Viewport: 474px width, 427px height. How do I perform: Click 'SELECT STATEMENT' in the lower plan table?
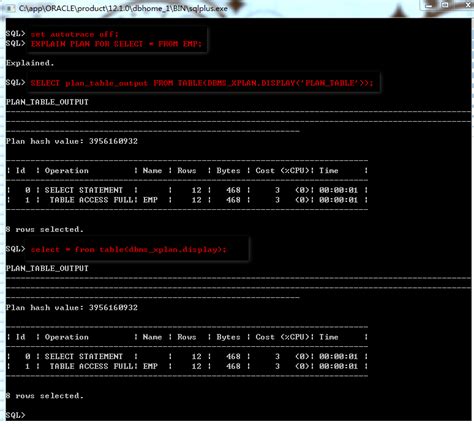tap(84, 356)
